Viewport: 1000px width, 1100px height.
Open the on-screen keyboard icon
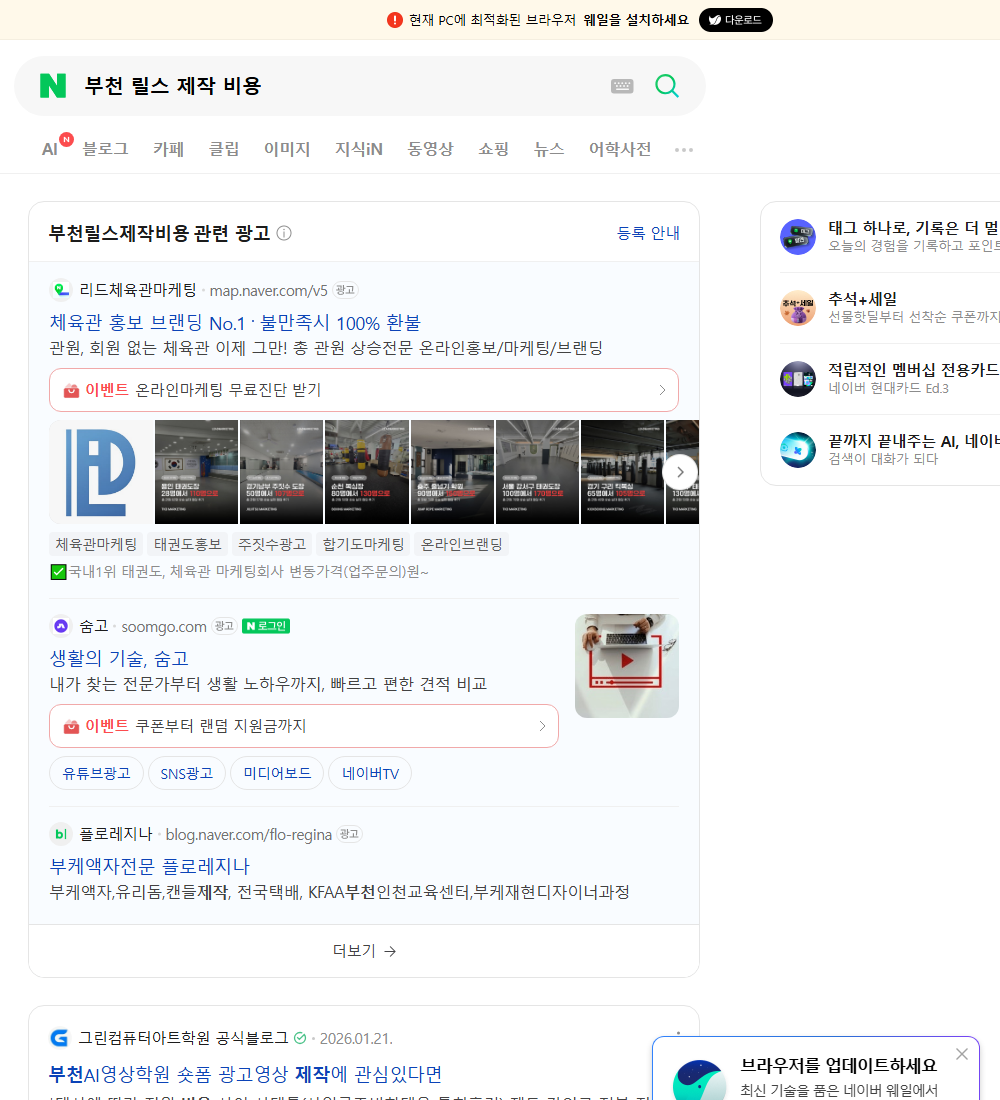coord(622,86)
